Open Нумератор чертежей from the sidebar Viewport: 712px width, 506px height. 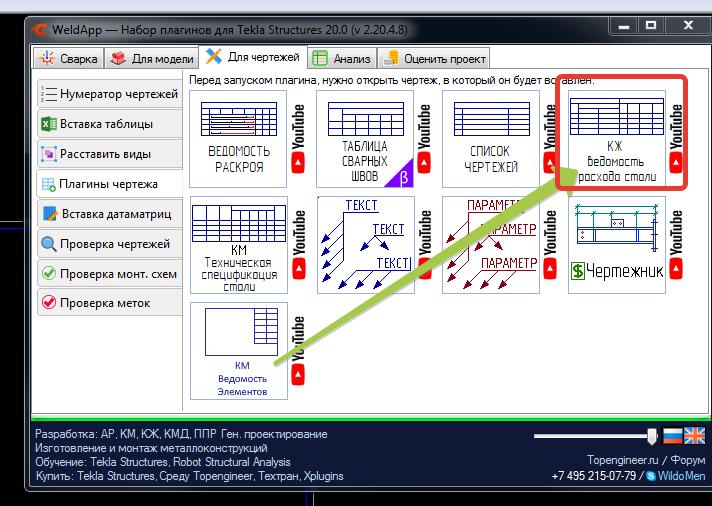[x=109, y=94]
